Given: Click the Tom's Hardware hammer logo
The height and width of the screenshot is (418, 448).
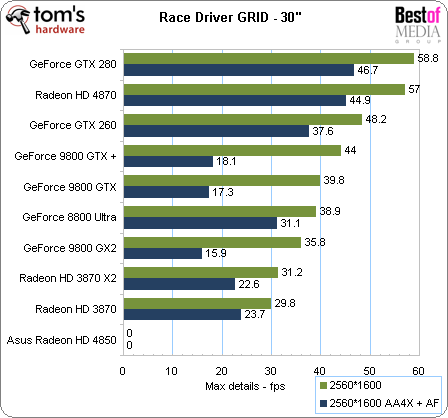Looking at the screenshot, I should [x=46, y=20].
